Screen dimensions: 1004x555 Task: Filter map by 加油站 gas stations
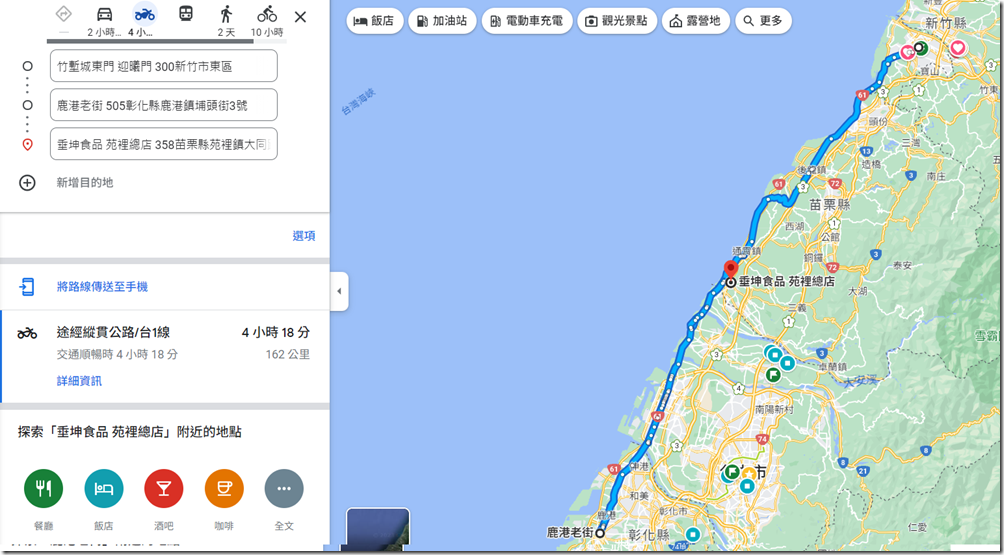point(442,21)
